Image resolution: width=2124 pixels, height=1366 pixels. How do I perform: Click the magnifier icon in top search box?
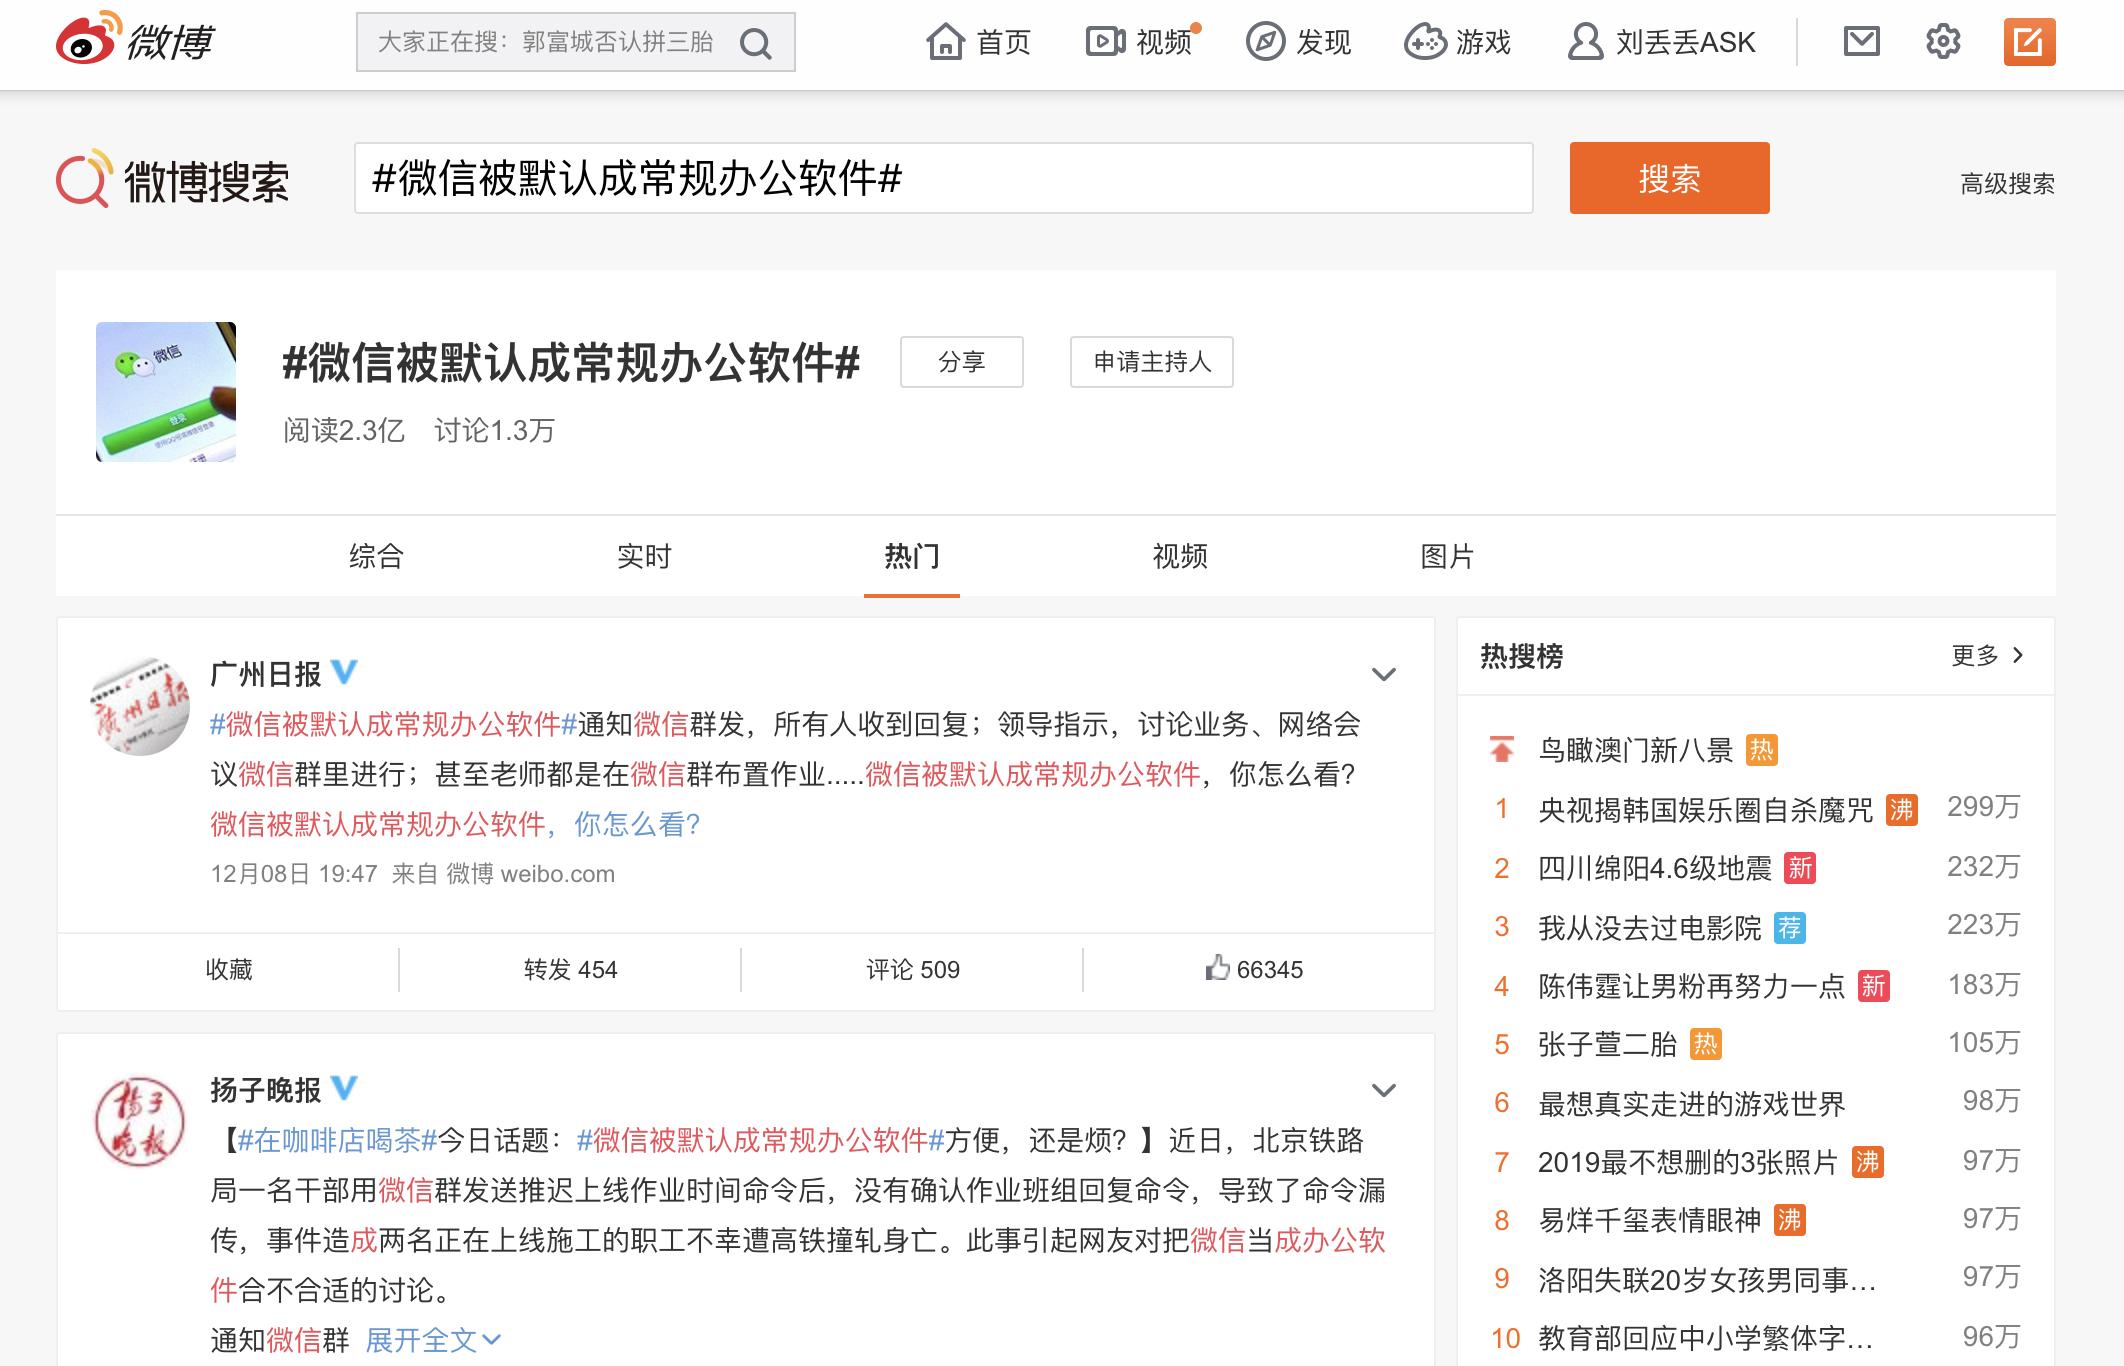[755, 43]
